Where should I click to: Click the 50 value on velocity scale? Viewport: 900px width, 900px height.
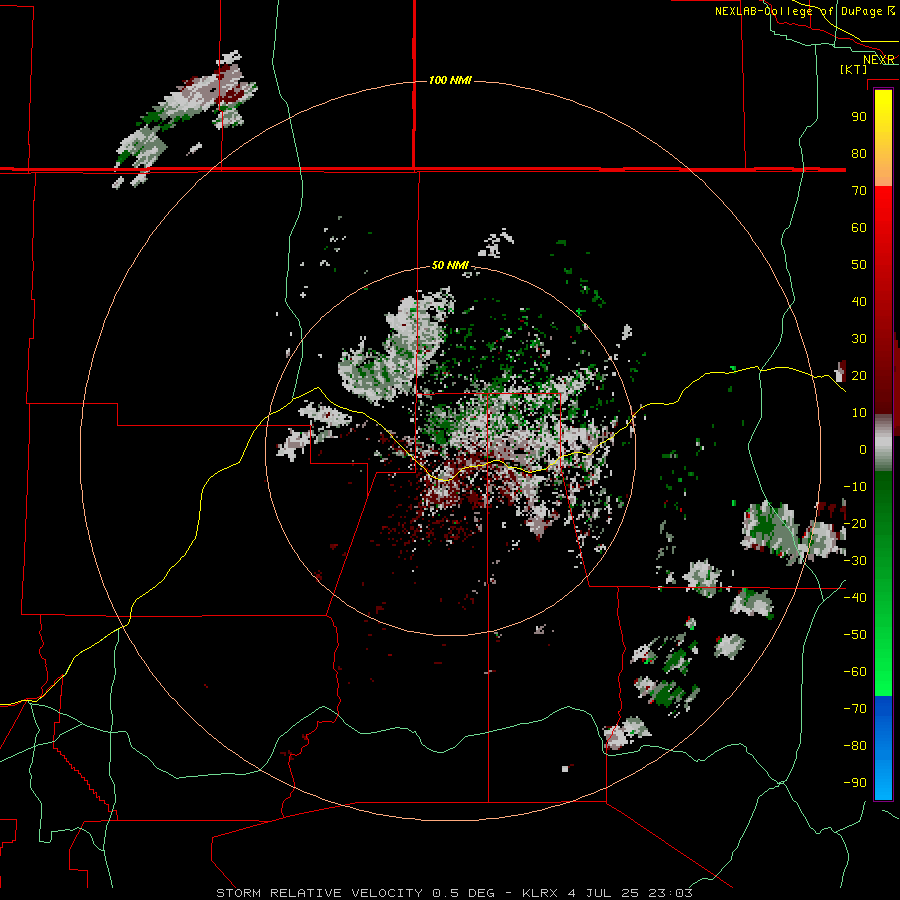click(x=859, y=265)
